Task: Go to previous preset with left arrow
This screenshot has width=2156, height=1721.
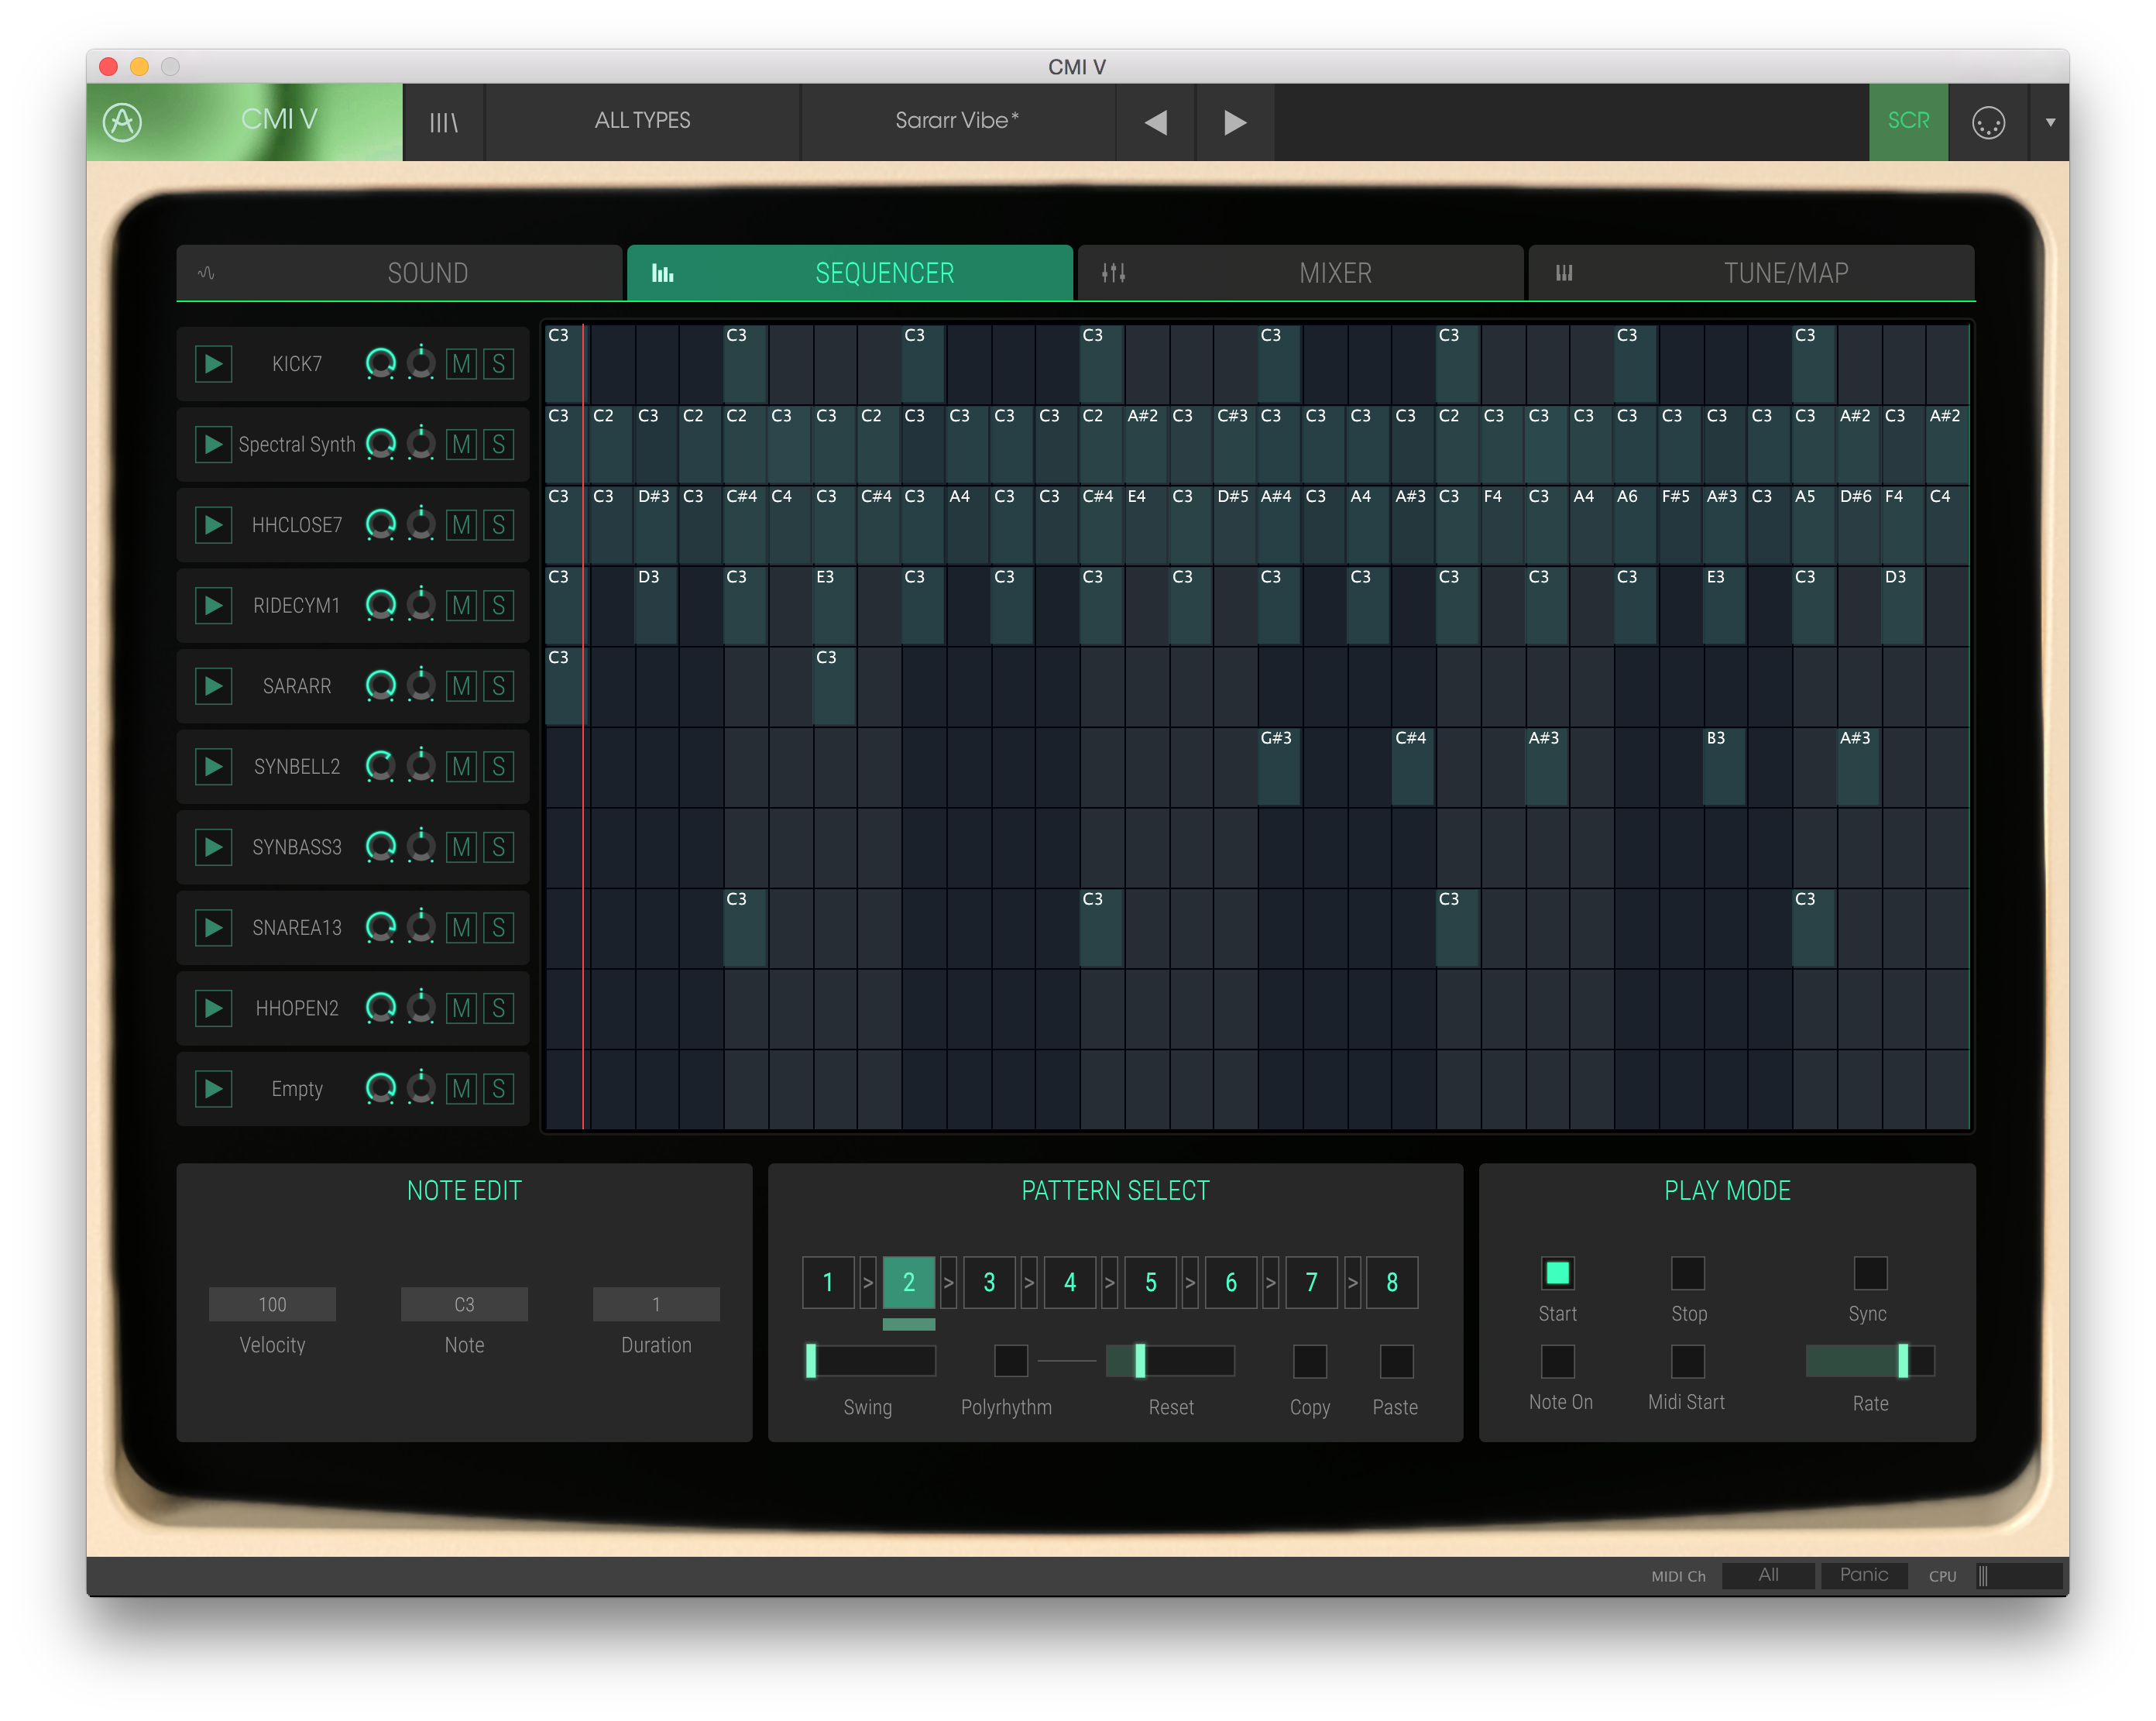Action: coord(1155,122)
